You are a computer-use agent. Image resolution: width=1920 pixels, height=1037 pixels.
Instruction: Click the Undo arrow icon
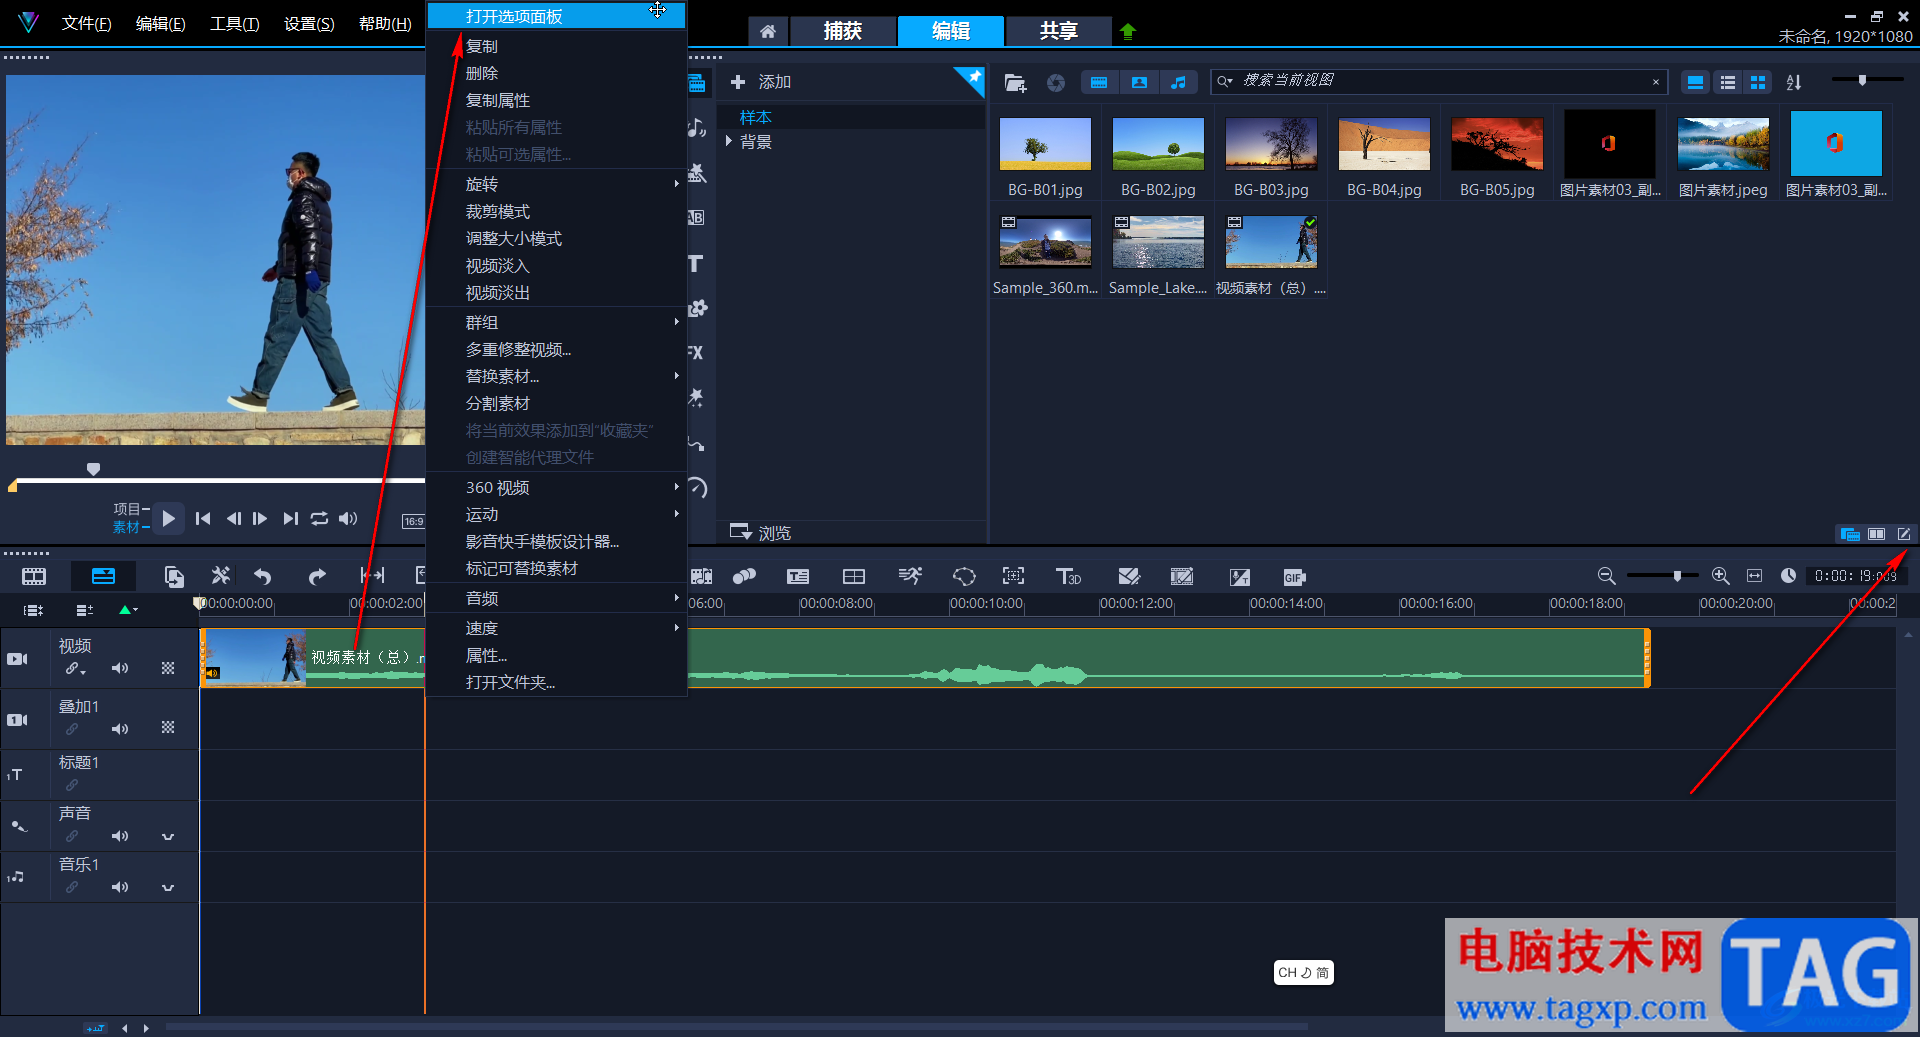[x=263, y=576]
